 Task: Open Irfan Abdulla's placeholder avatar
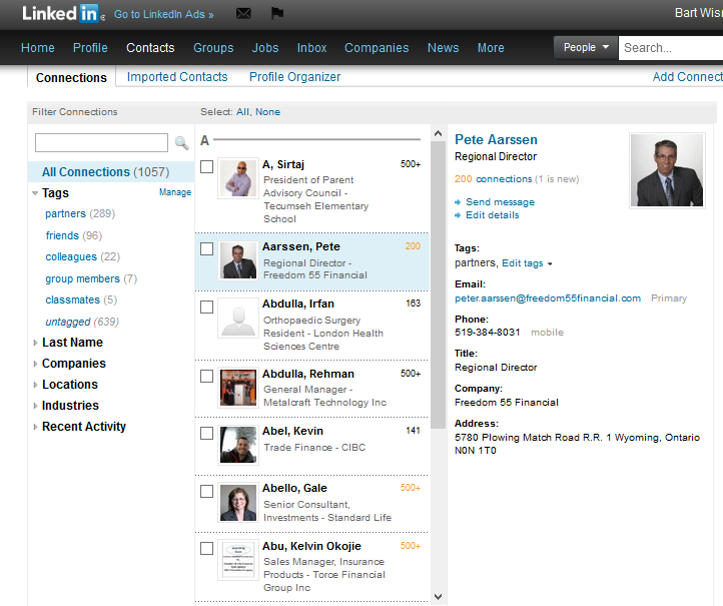[238, 318]
